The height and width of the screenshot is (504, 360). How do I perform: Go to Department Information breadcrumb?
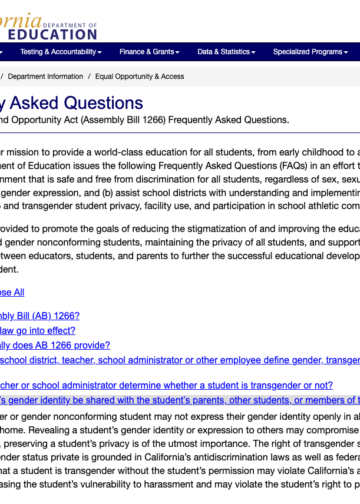click(x=45, y=76)
